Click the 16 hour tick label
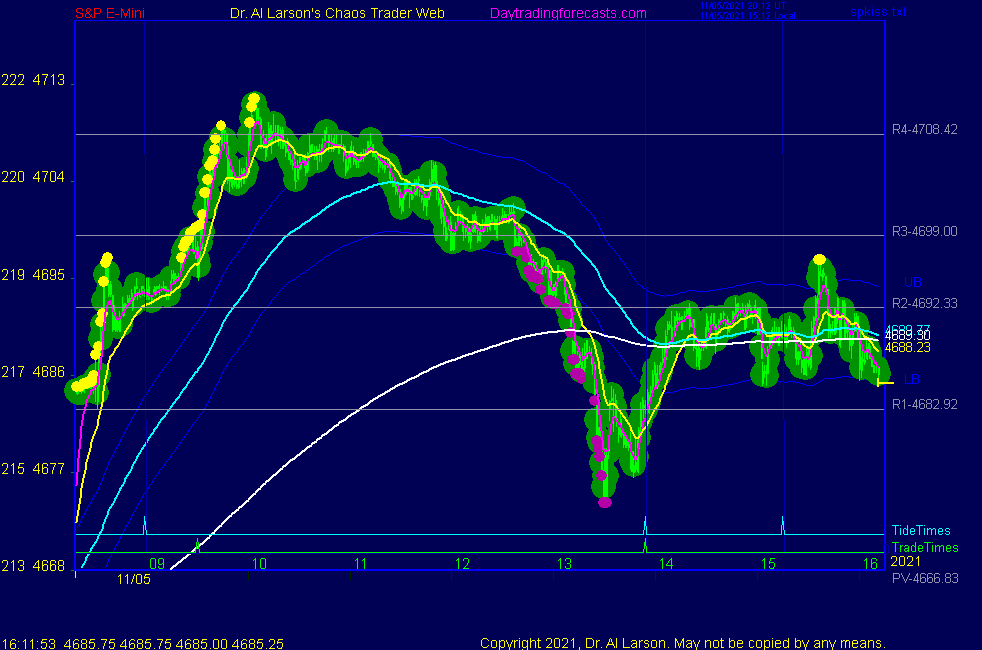Viewport: 982px width, 650px height. [x=870, y=564]
